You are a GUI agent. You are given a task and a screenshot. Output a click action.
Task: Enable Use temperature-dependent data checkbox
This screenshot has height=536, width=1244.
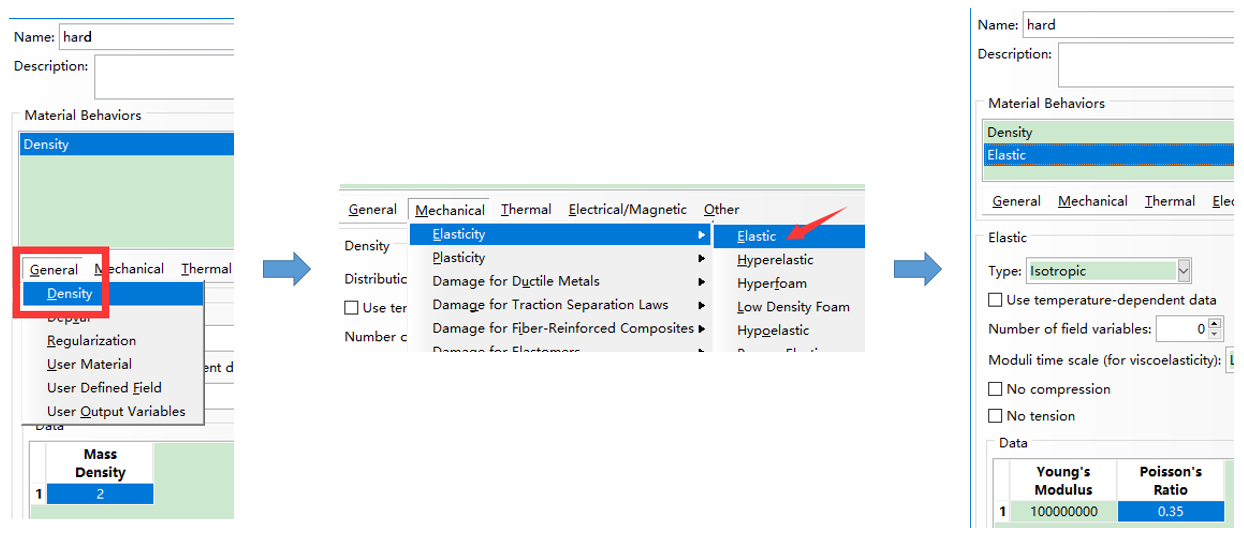pos(995,300)
